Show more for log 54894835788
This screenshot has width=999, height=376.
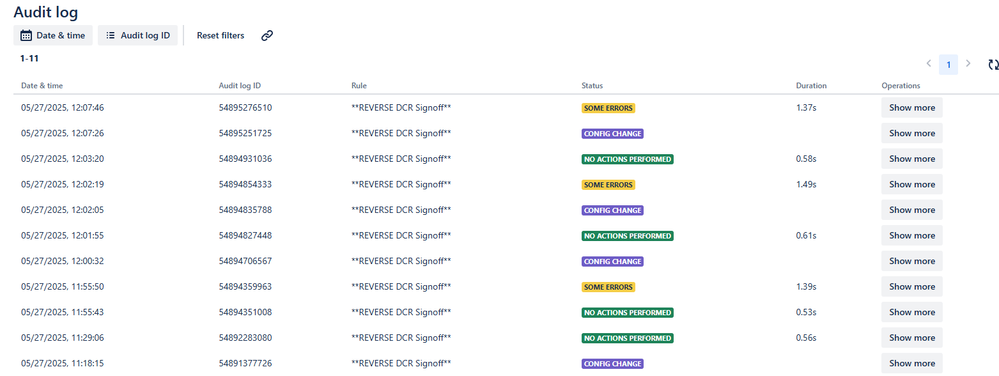point(912,210)
